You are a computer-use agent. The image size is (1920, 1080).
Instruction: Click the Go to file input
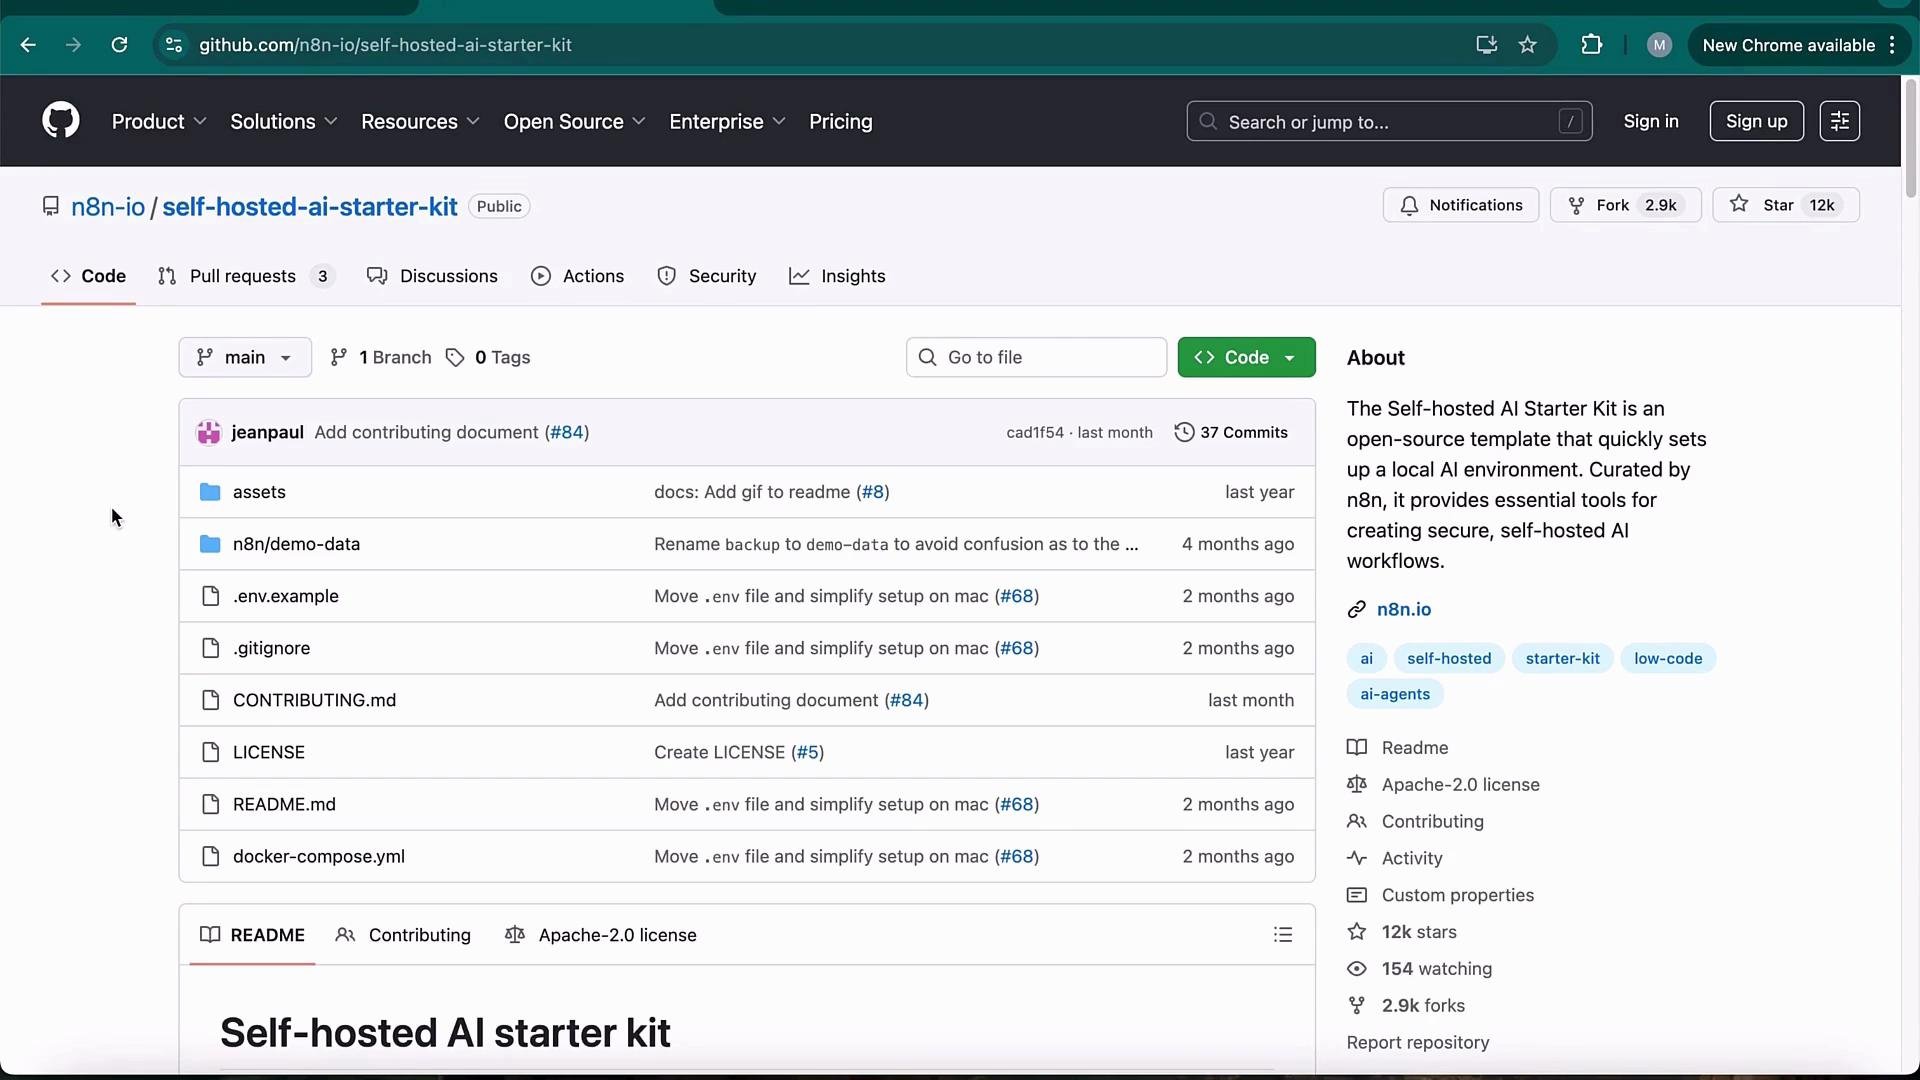tap(1036, 357)
